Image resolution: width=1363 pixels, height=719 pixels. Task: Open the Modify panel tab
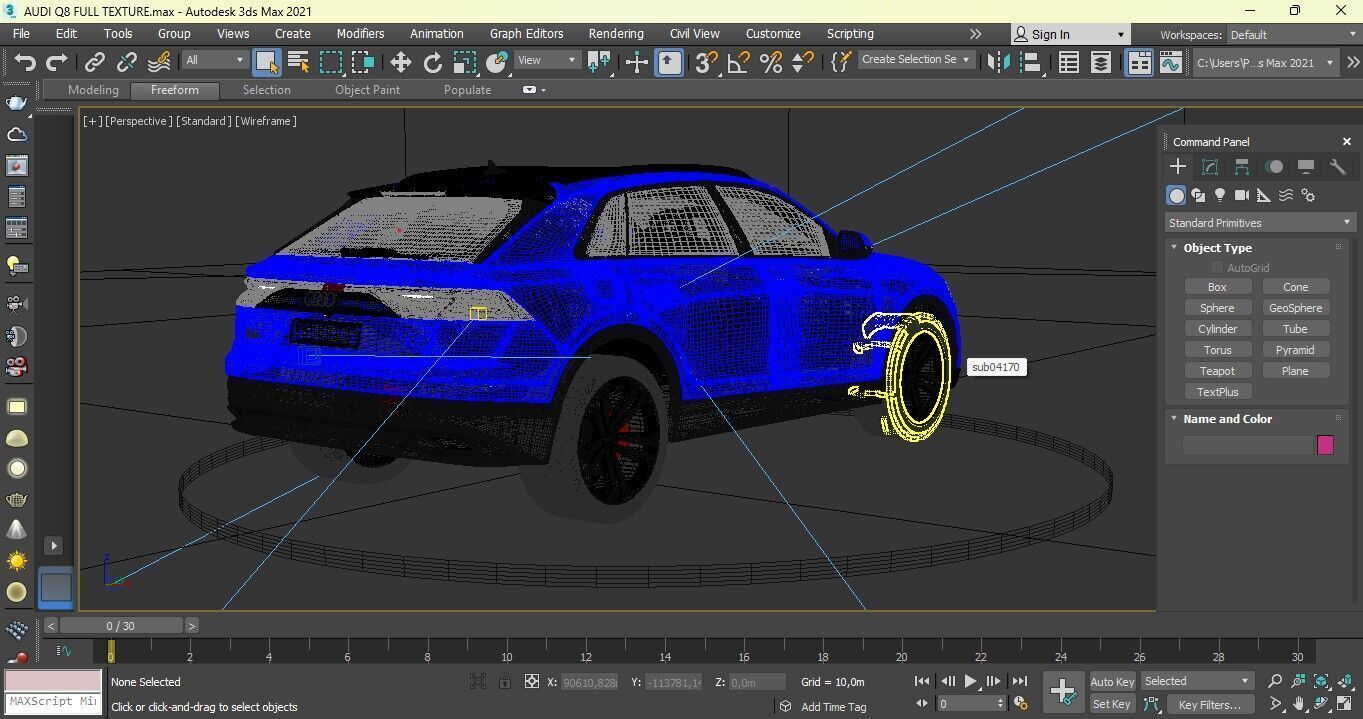[x=1210, y=167]
